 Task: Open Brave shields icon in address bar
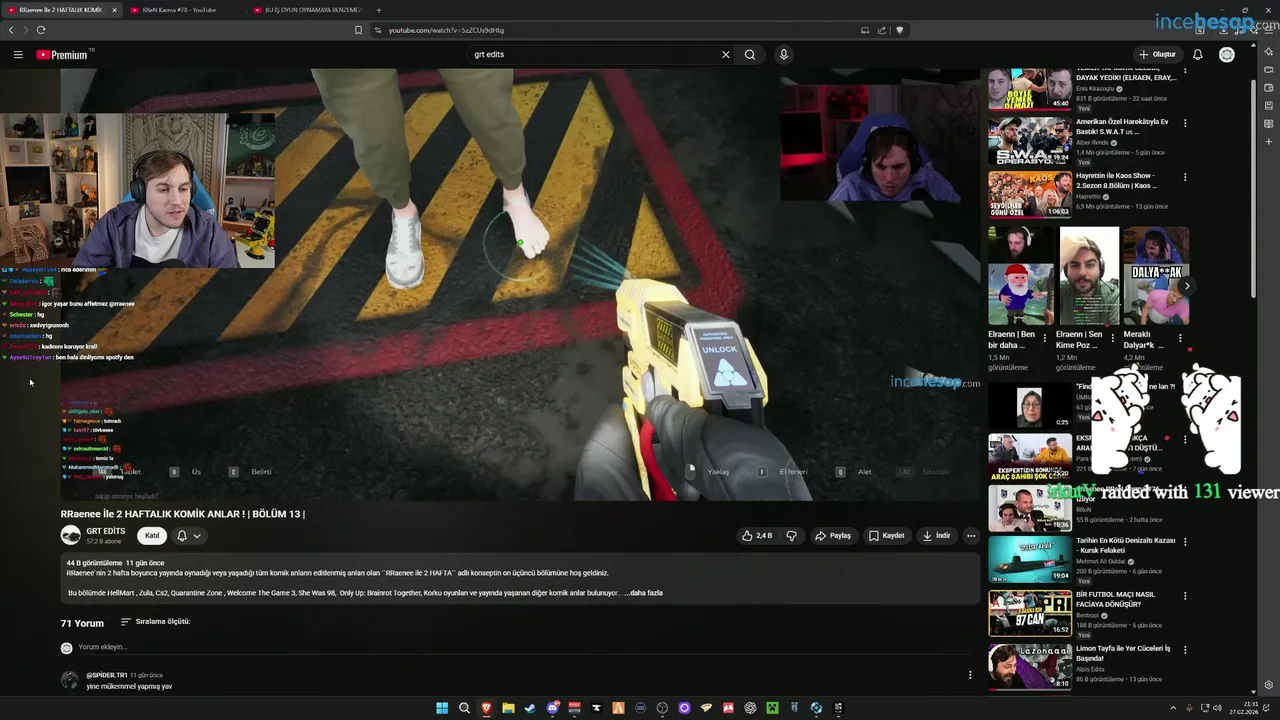point(899,30)
